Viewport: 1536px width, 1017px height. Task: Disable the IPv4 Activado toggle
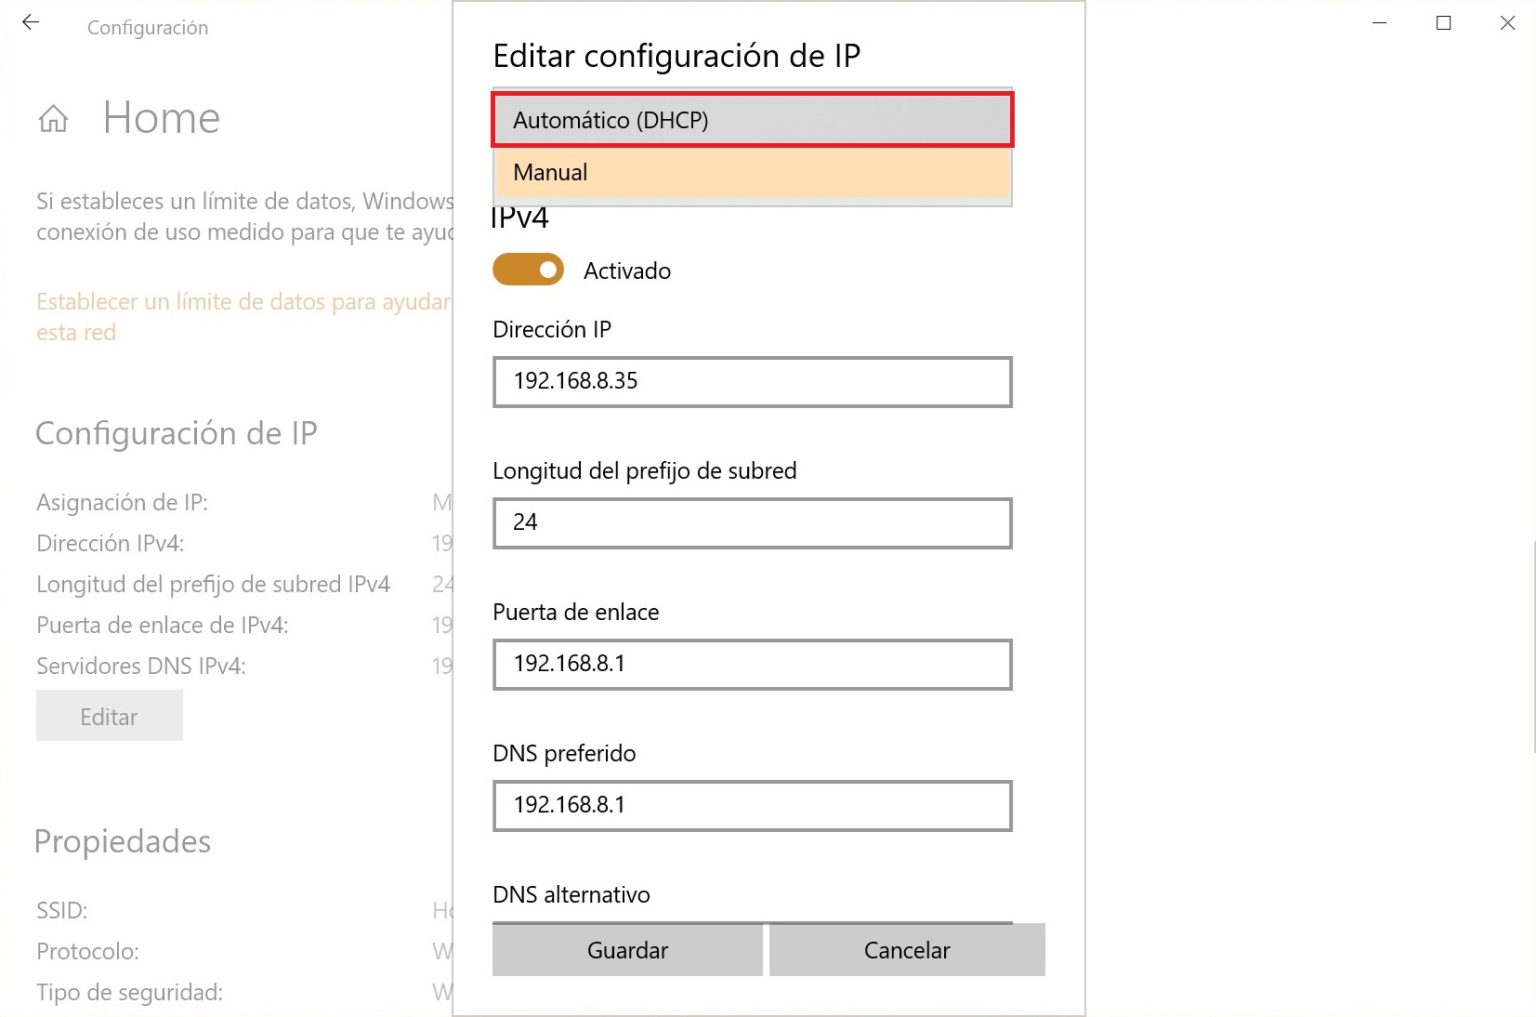[x=527, y=270]
